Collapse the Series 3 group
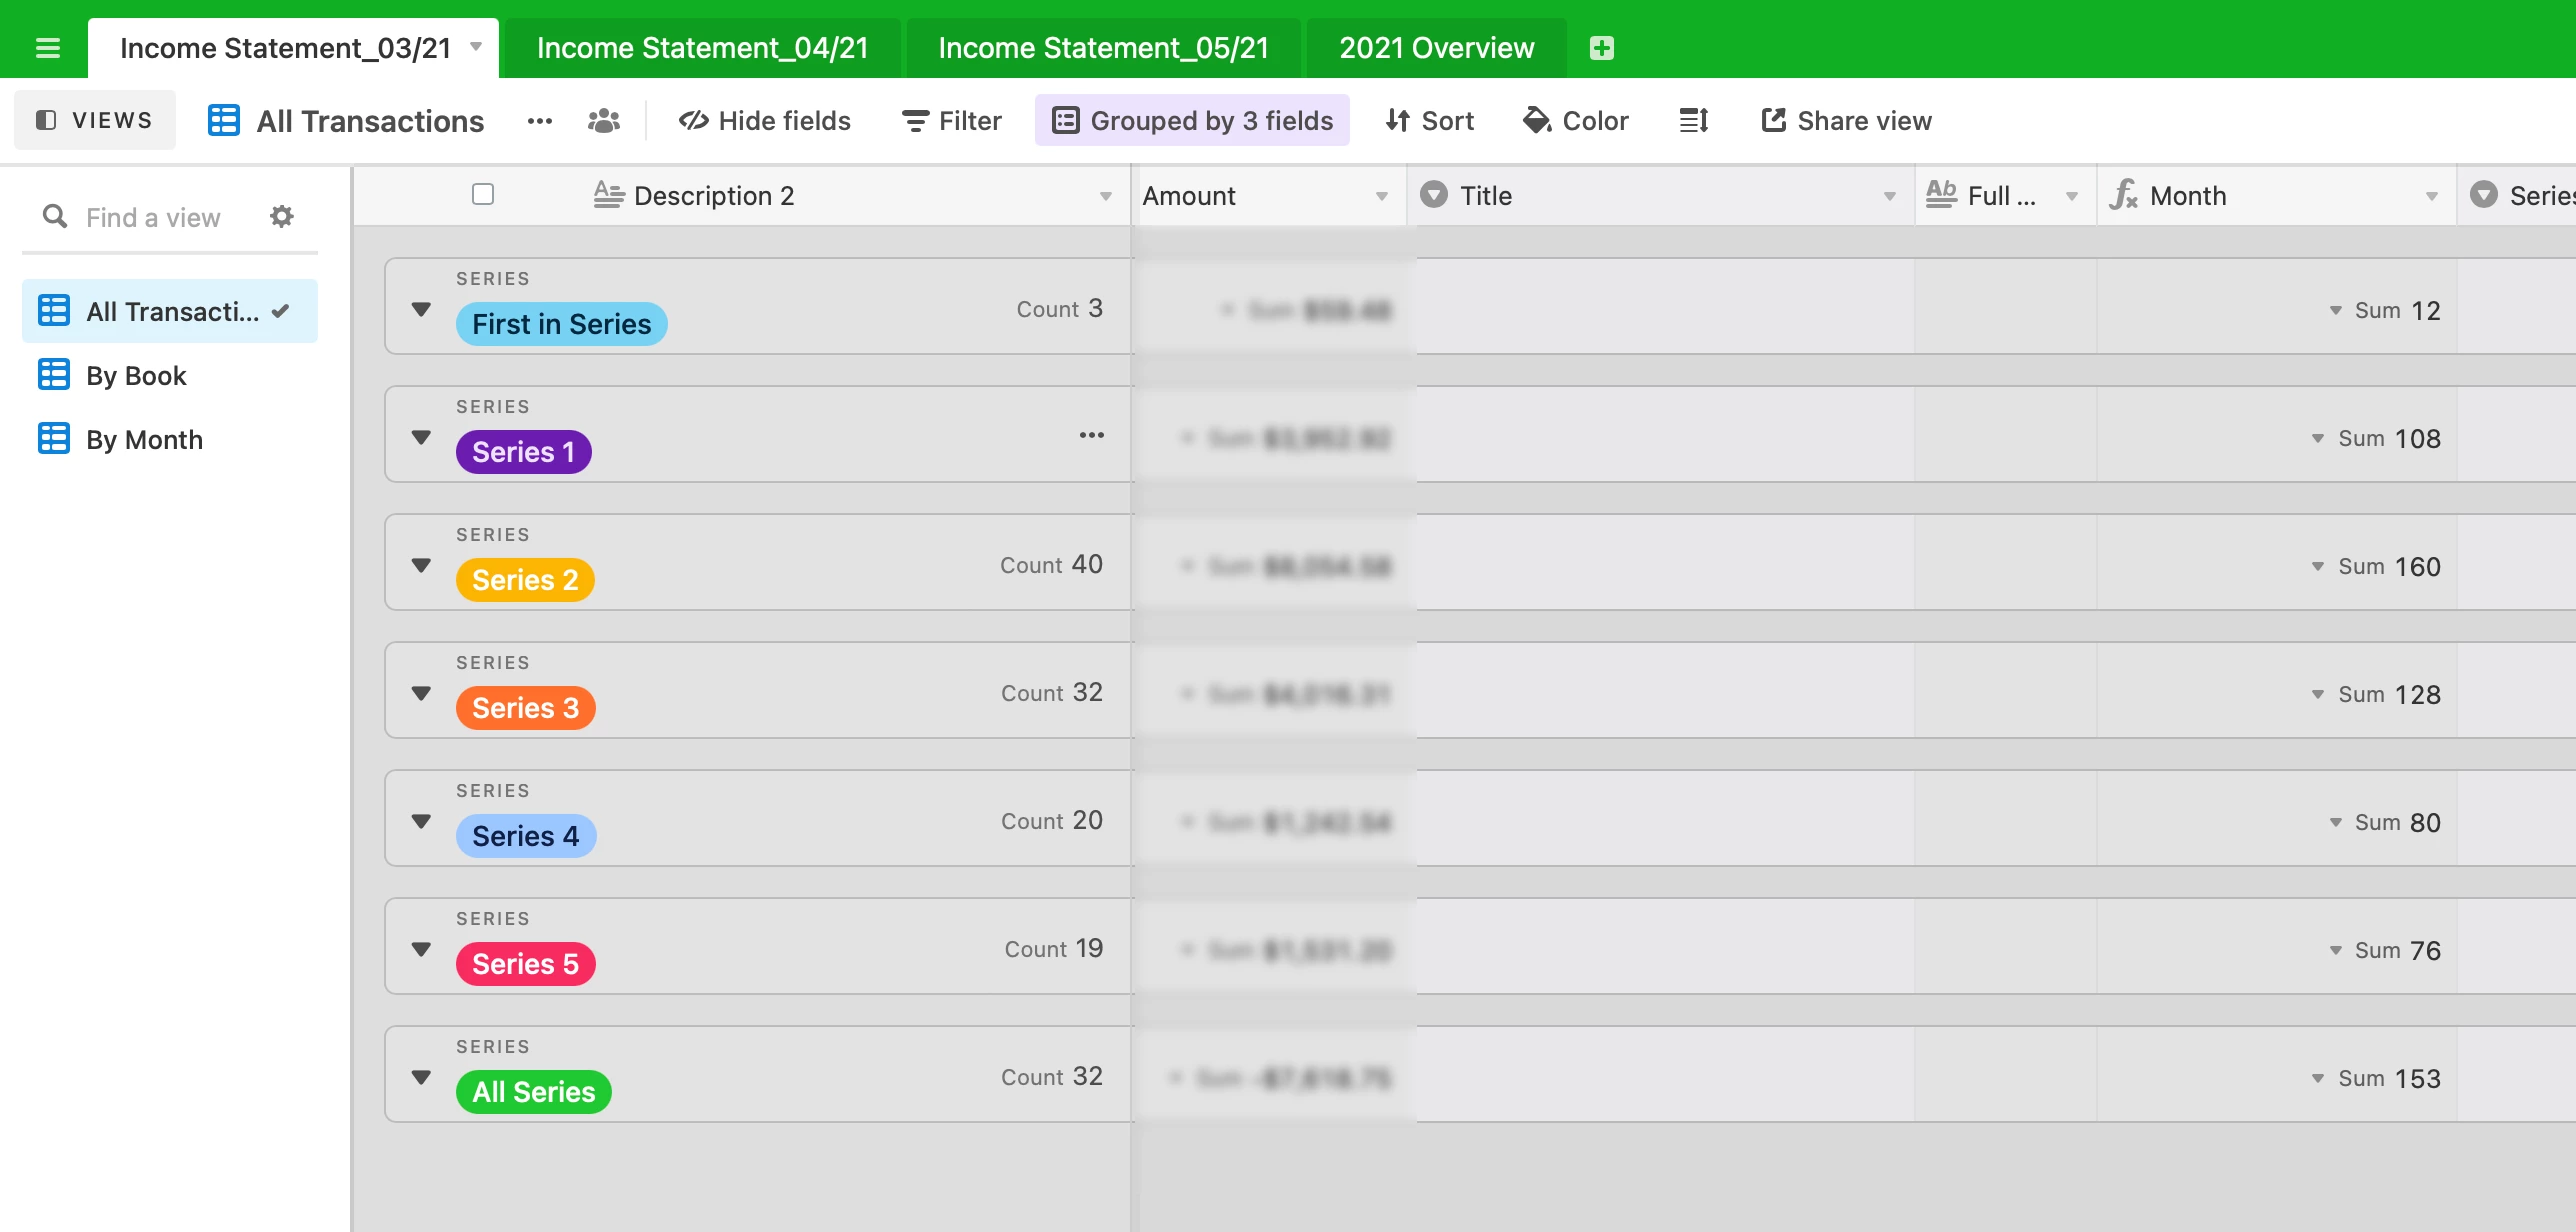Screen dimensions: 2576x1232 pos(421,693)
